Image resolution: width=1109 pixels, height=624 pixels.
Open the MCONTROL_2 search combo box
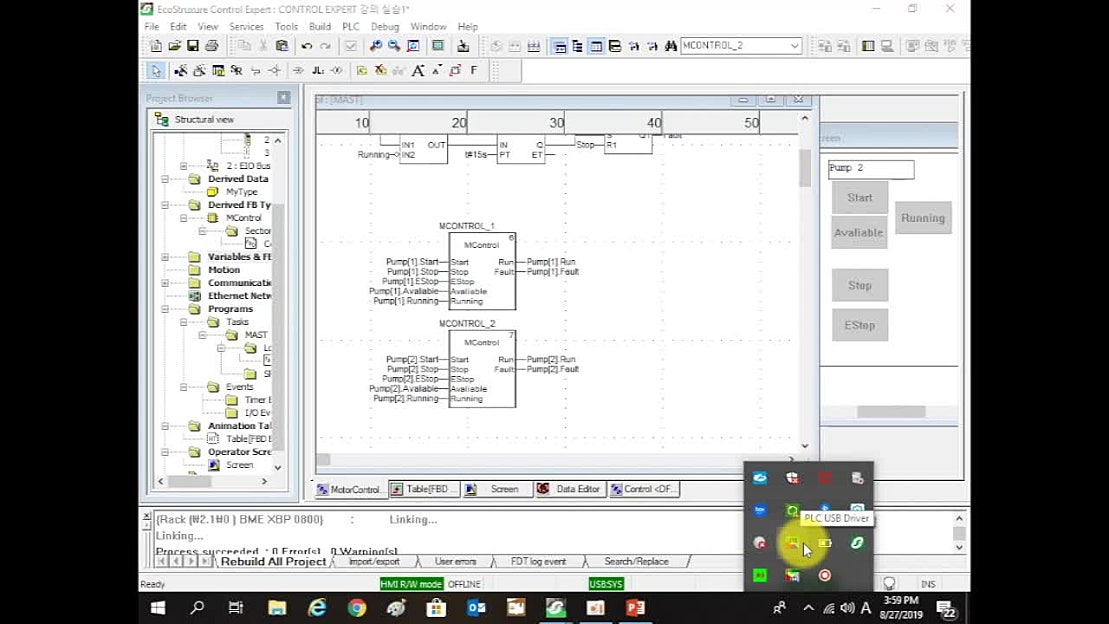741,46
